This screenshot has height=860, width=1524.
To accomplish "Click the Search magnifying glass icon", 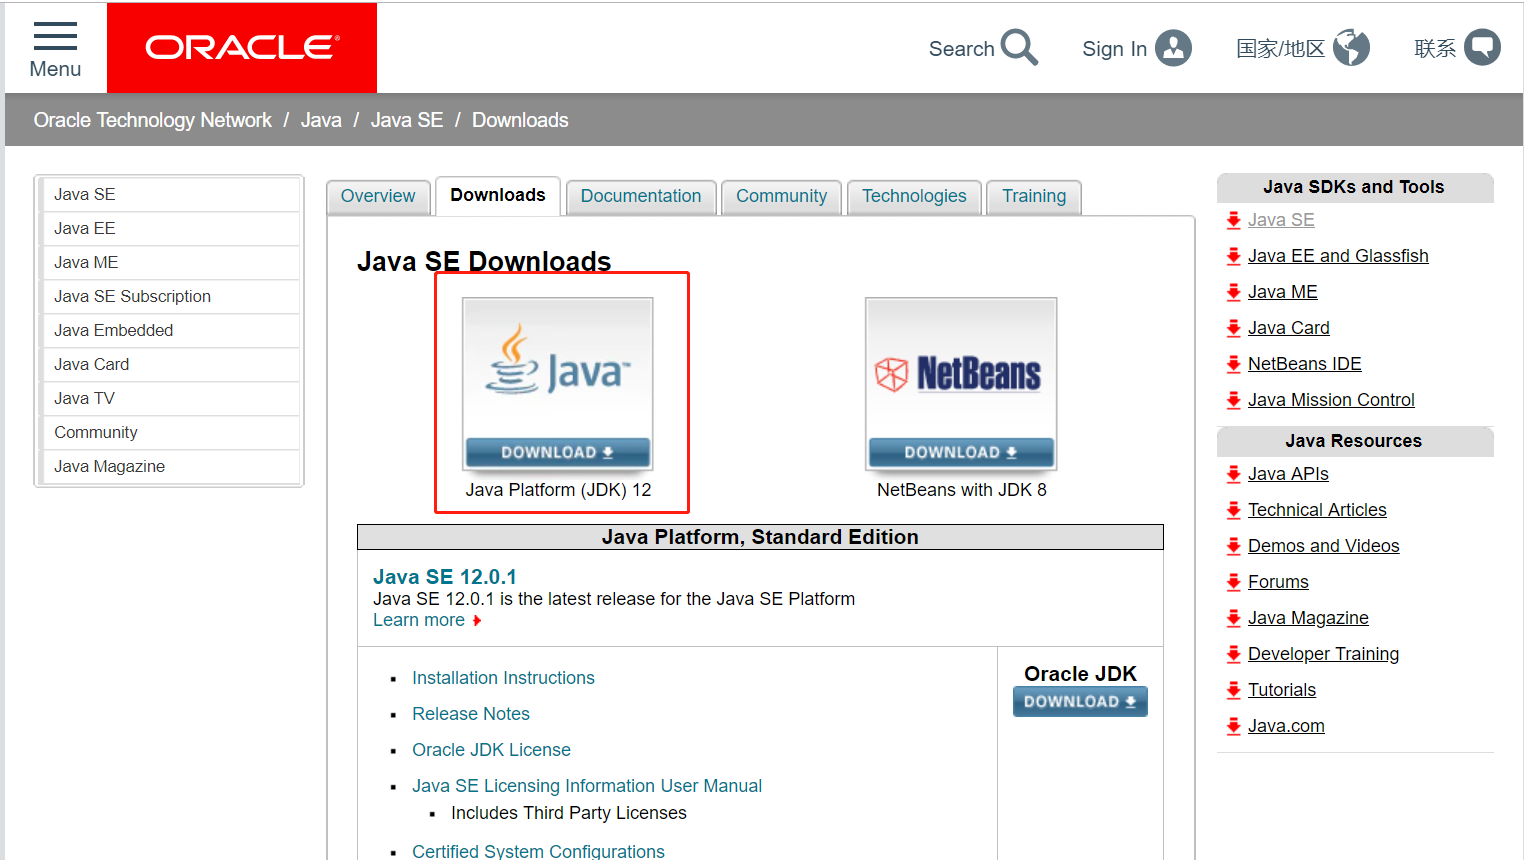I will [x=1020, y=47].
